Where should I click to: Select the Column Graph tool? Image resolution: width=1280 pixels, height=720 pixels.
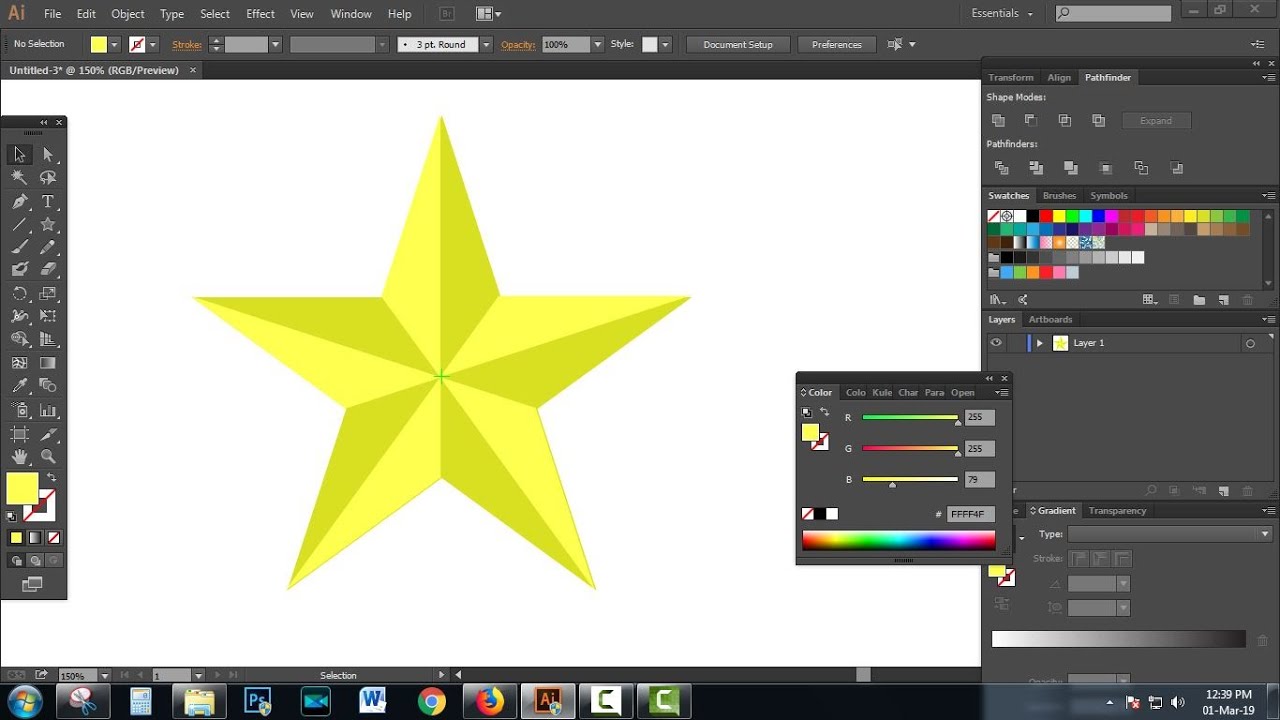click(x=48, y=410)
